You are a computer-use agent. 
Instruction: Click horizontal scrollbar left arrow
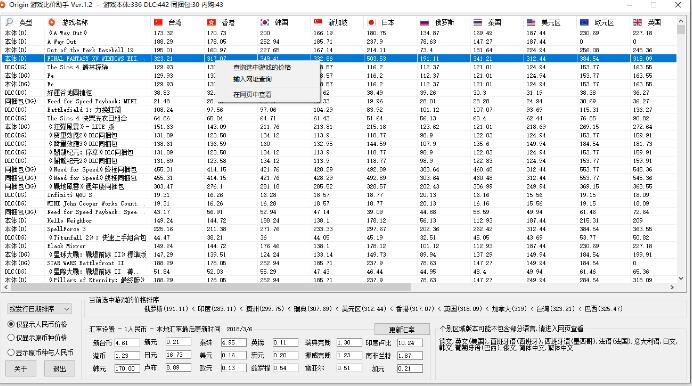pyautogui.click(x=6, y=287)
